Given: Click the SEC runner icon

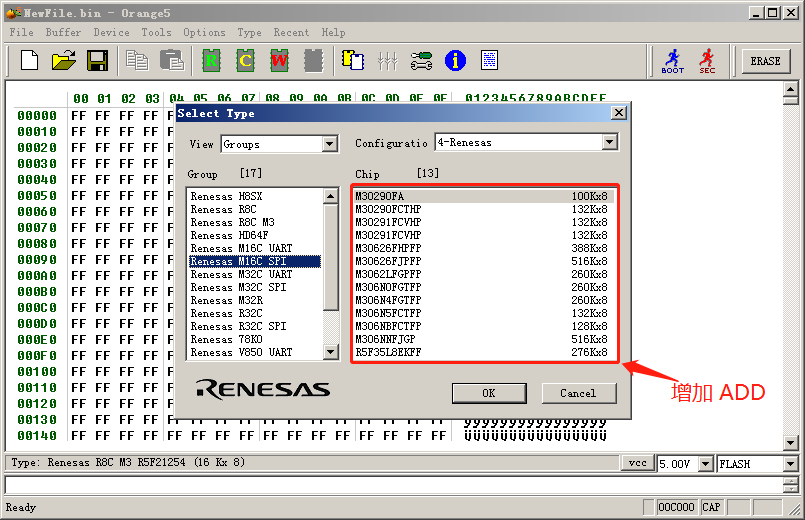Looking at the screenshot, I should tap(707, 61).
